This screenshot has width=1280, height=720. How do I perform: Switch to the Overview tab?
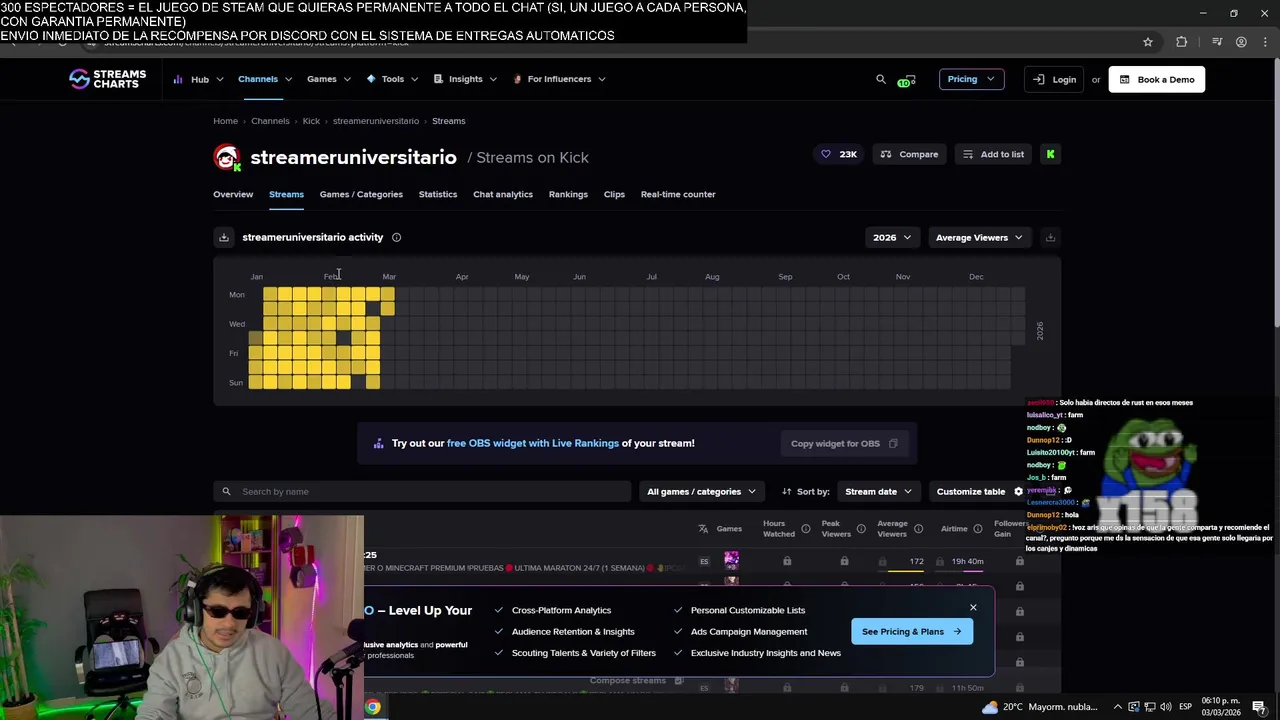click(x=233, y=194)
